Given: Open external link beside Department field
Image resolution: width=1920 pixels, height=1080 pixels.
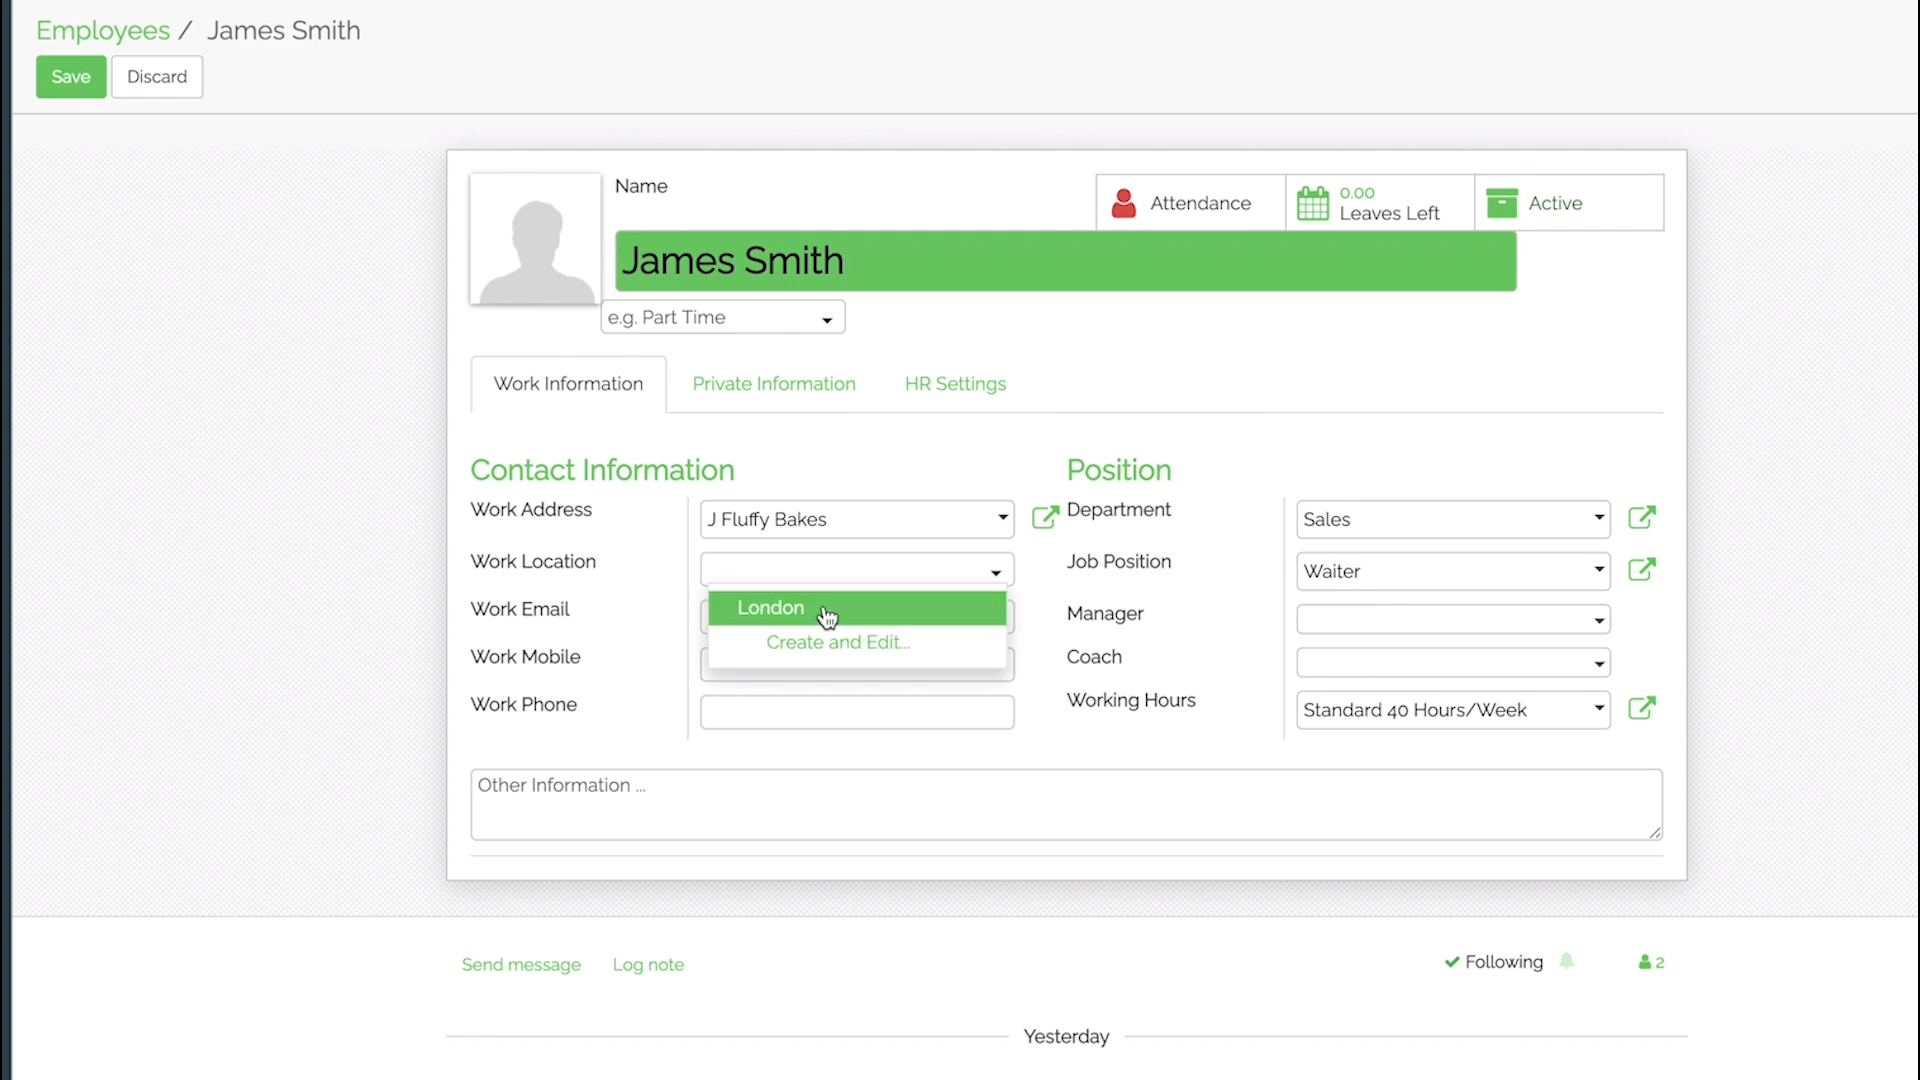Looking at the screenshot, I should pyautogui.click(x=1641, y=517).
